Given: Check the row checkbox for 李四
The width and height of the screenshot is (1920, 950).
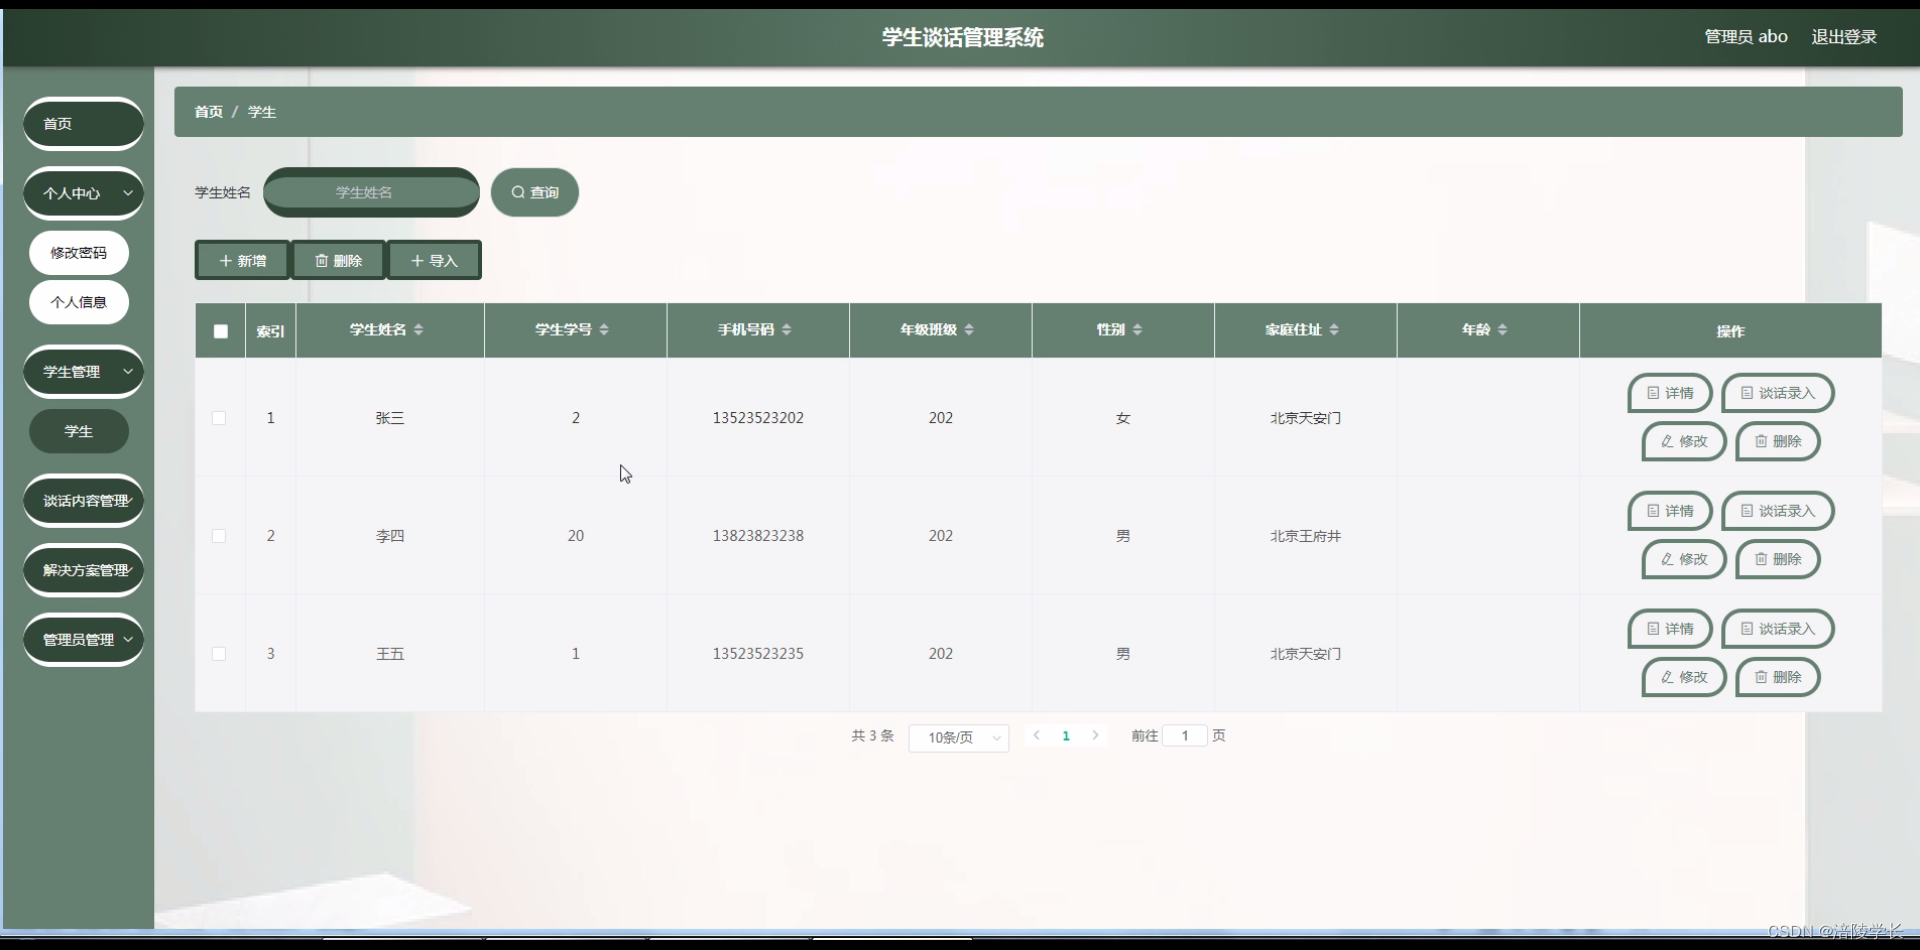Looking at the screenshot, I should (219, 535).
